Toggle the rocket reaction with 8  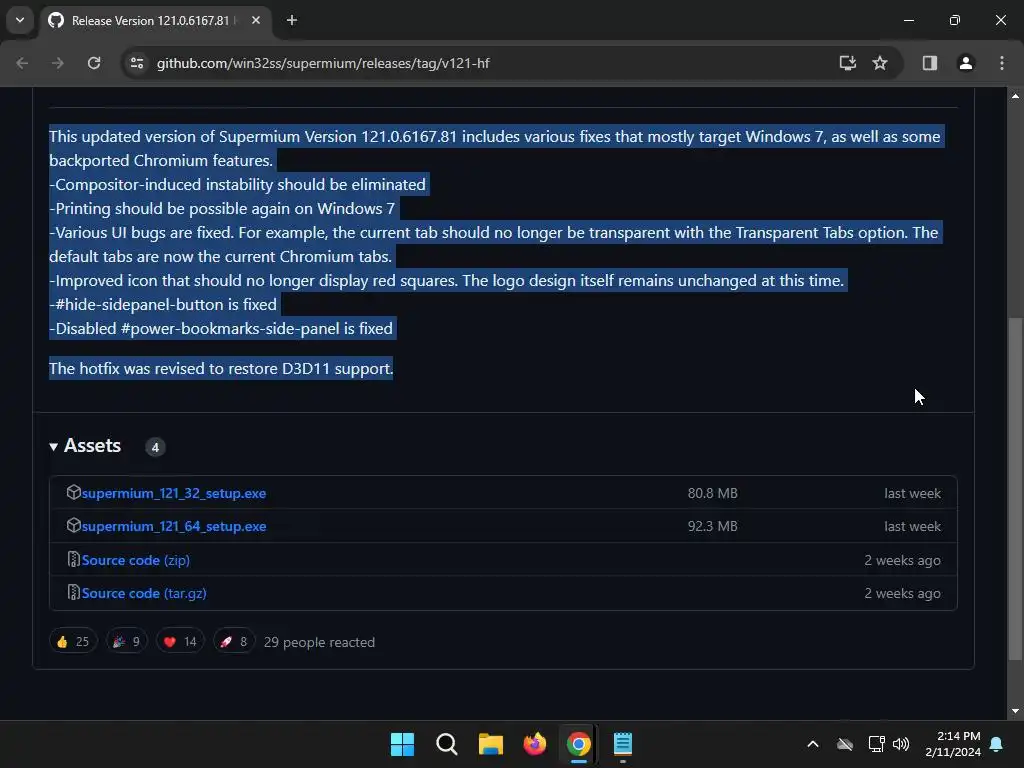tap(234, 641)
